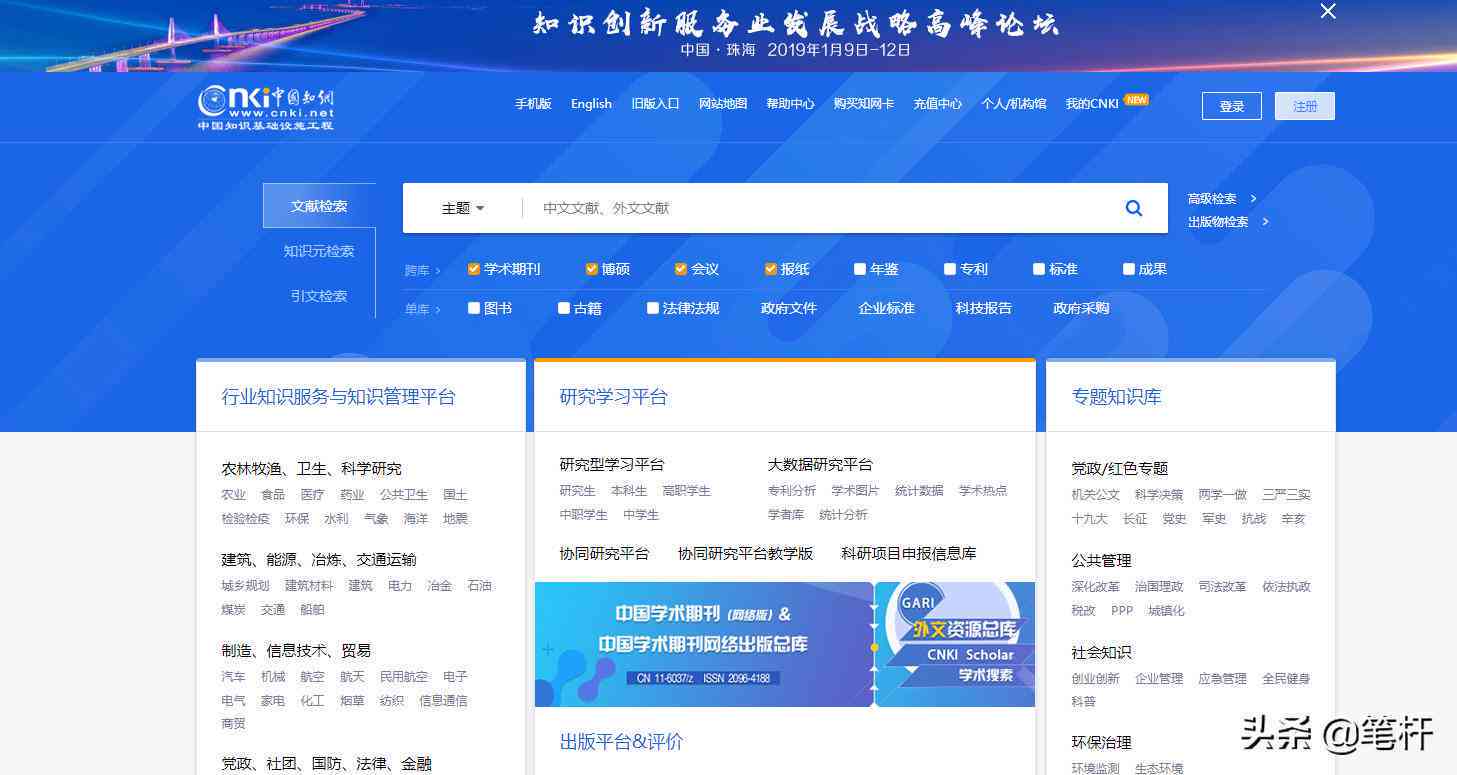Open 创业创新 topic link
The height and width of the screenshot is (775, 1457).
point(1096,679)
